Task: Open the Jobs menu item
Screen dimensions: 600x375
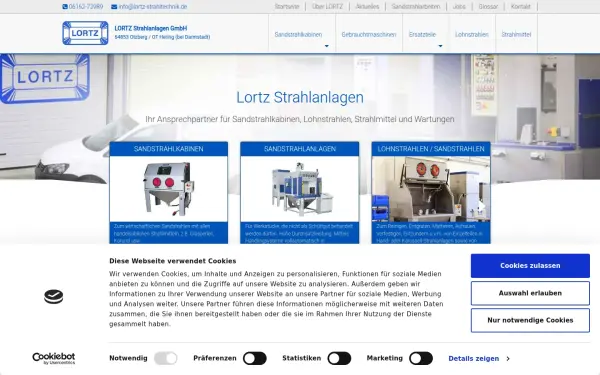Action: click(x=459, y=7)
